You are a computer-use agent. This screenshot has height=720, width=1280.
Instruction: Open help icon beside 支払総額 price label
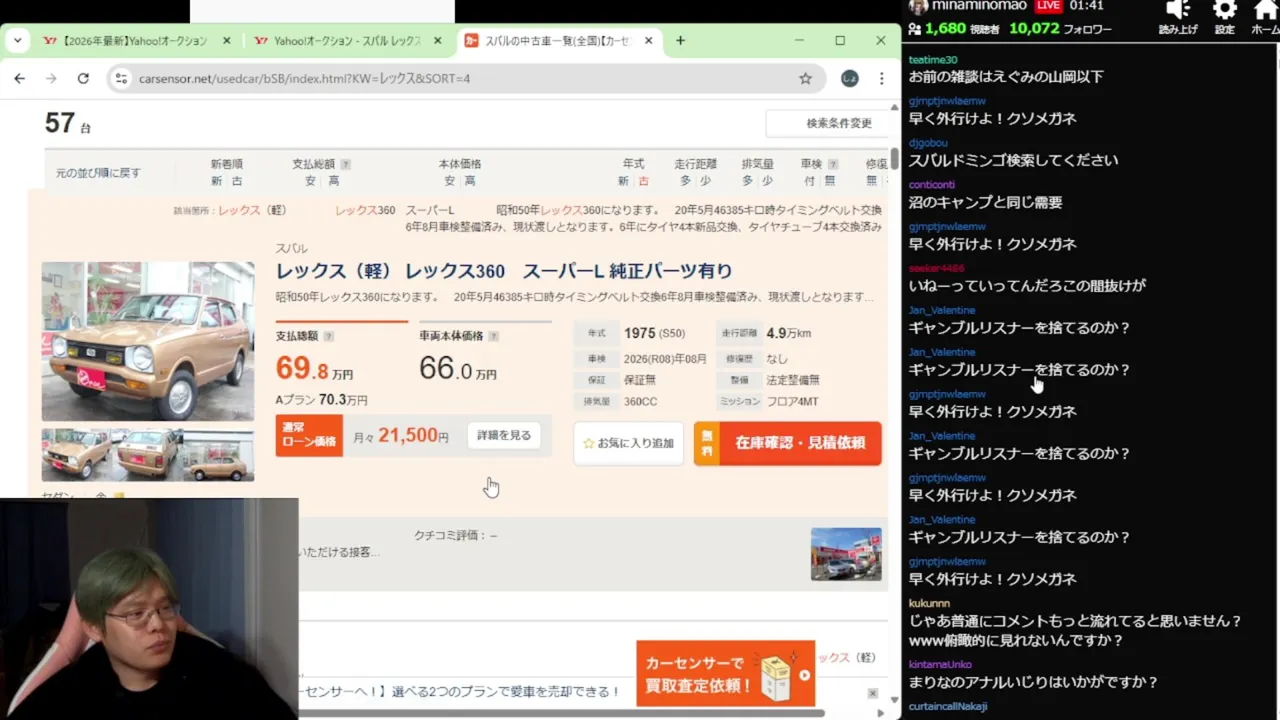pyautogui.click(x=328, y=337)
